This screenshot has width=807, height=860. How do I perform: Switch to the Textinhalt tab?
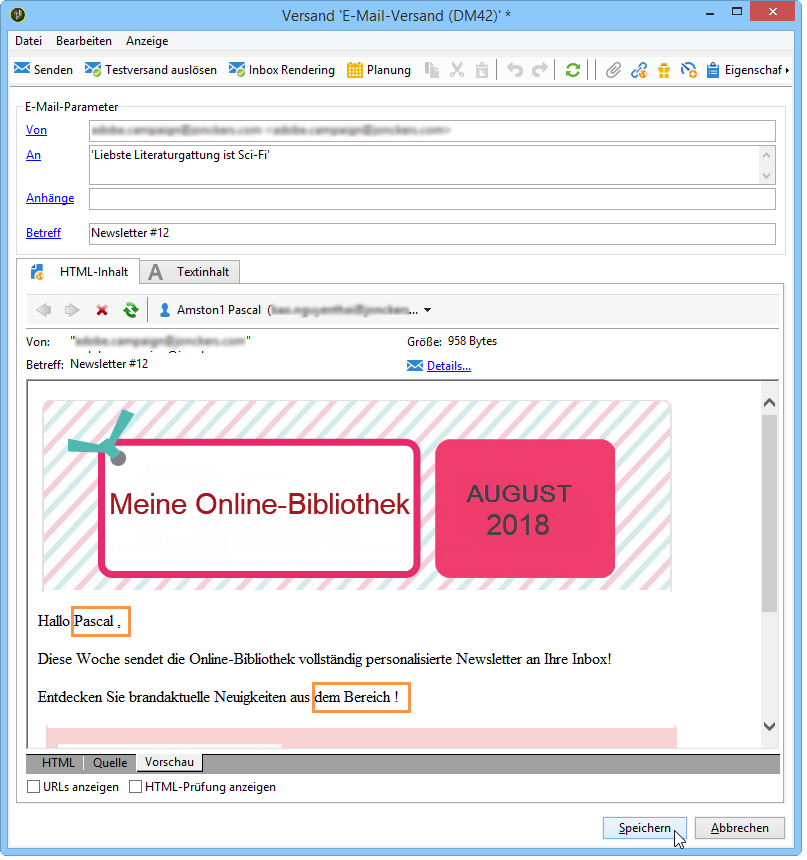coord(190,273)
